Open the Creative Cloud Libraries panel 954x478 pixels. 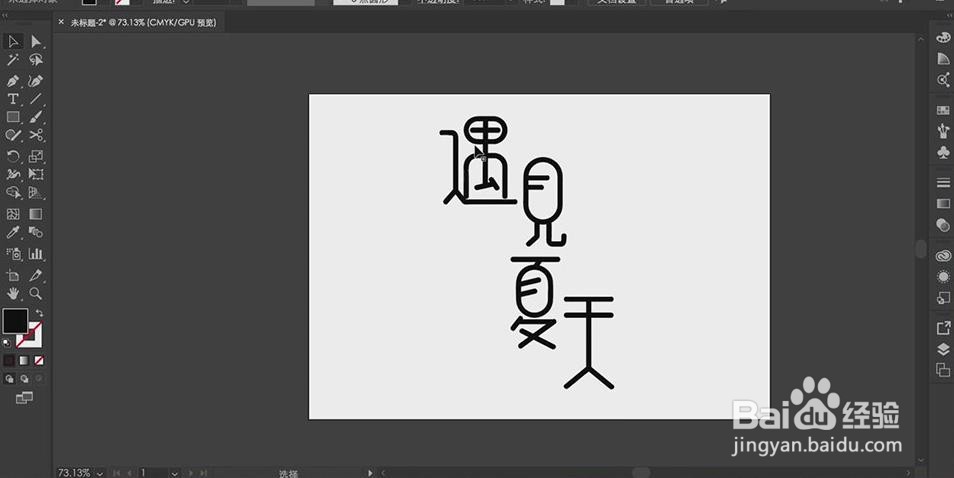943,255
